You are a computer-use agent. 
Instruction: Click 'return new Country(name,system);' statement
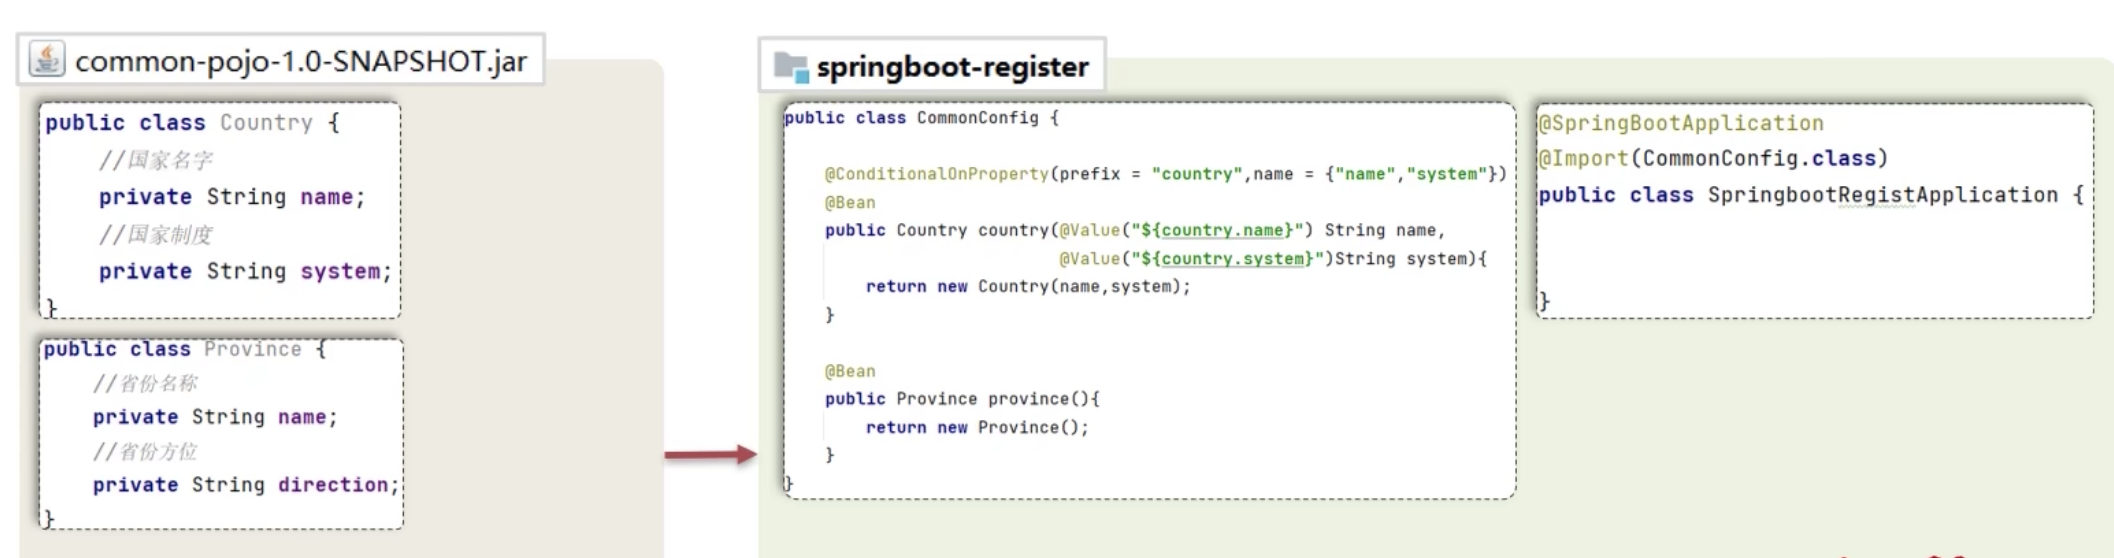click(x=1029, y=287)
